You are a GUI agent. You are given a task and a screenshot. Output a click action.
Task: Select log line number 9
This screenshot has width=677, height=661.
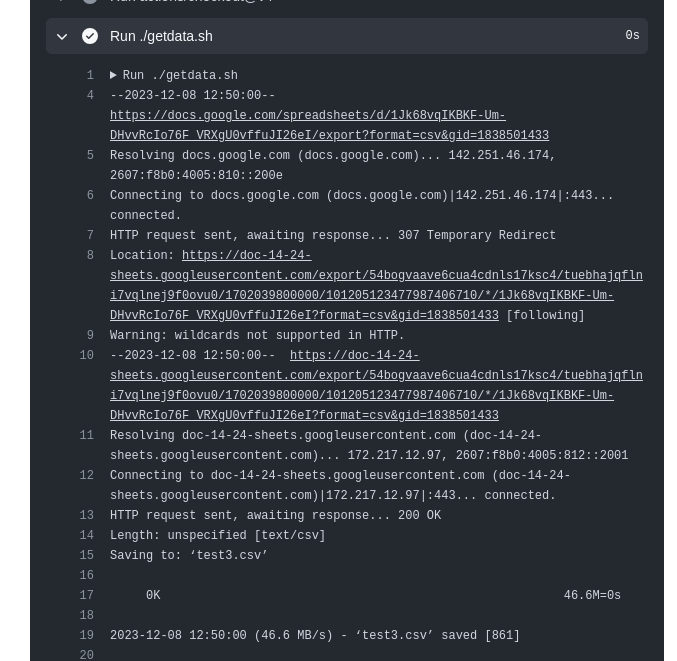point(90,335)
